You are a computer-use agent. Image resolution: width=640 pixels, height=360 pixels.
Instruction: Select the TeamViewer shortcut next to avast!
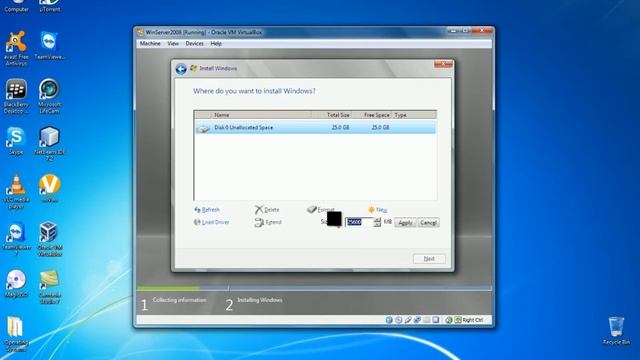[x=49, y=46]
